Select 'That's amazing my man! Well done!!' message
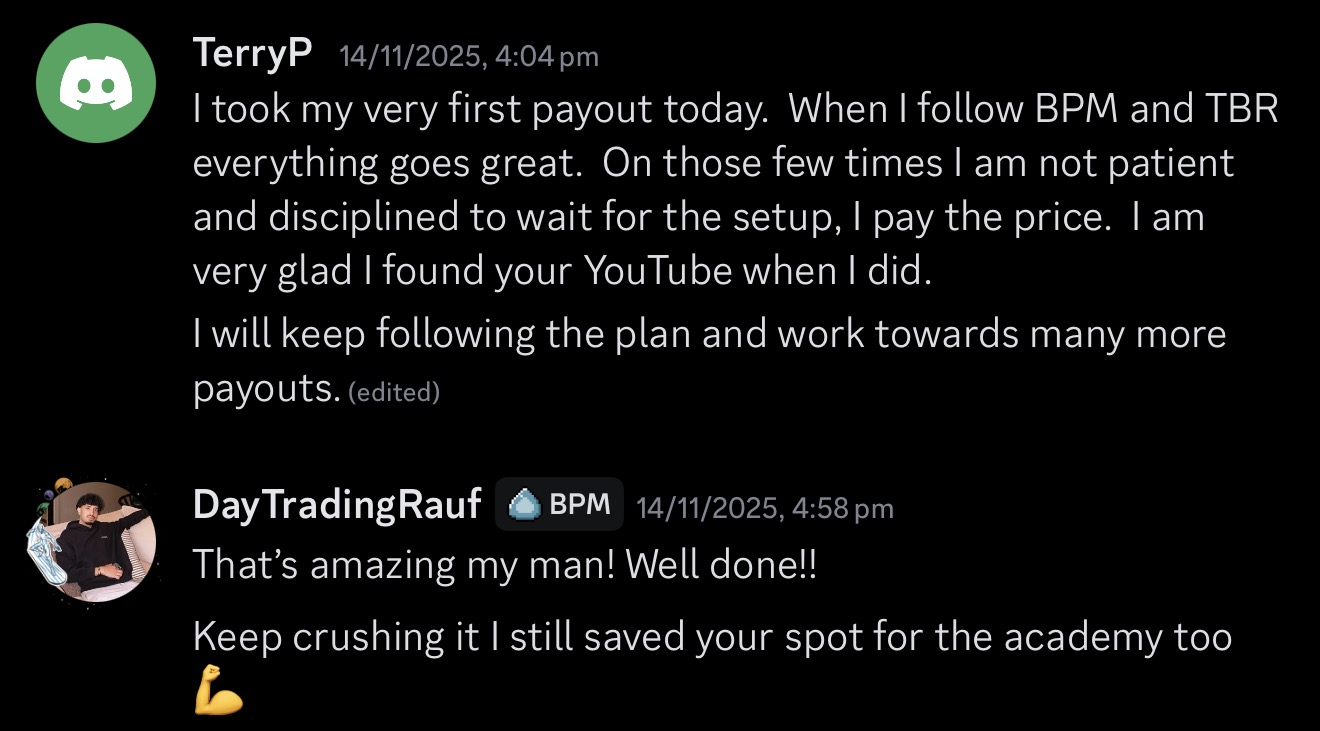Viewport: 1320px width, 731px height. 505,565
